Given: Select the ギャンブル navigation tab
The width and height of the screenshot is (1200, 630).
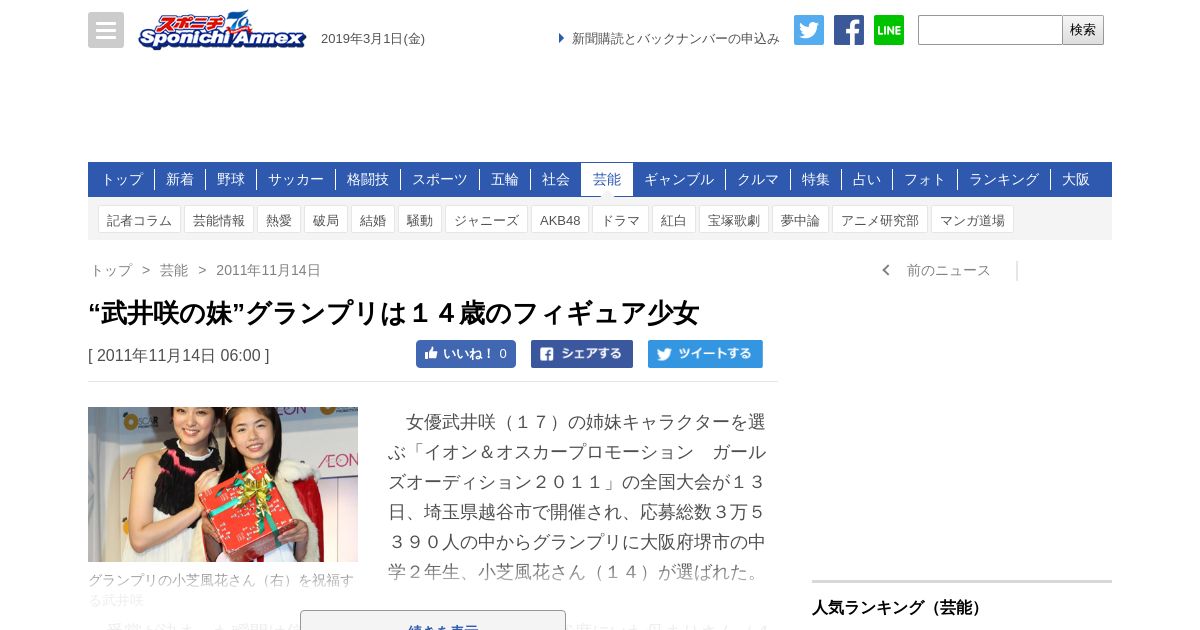Looking at the screenshot, I should tap(679, 179).
